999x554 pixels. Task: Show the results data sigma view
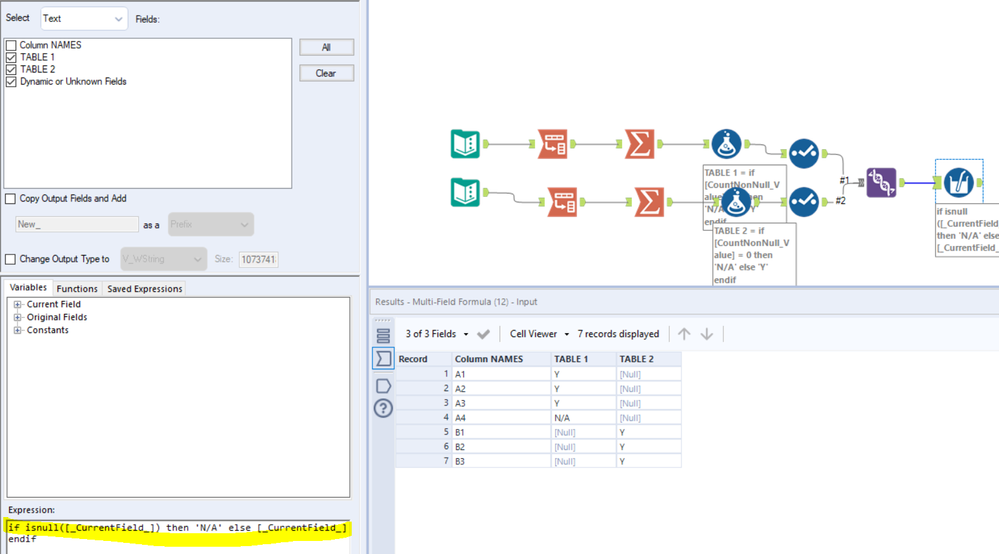[383, 359]
